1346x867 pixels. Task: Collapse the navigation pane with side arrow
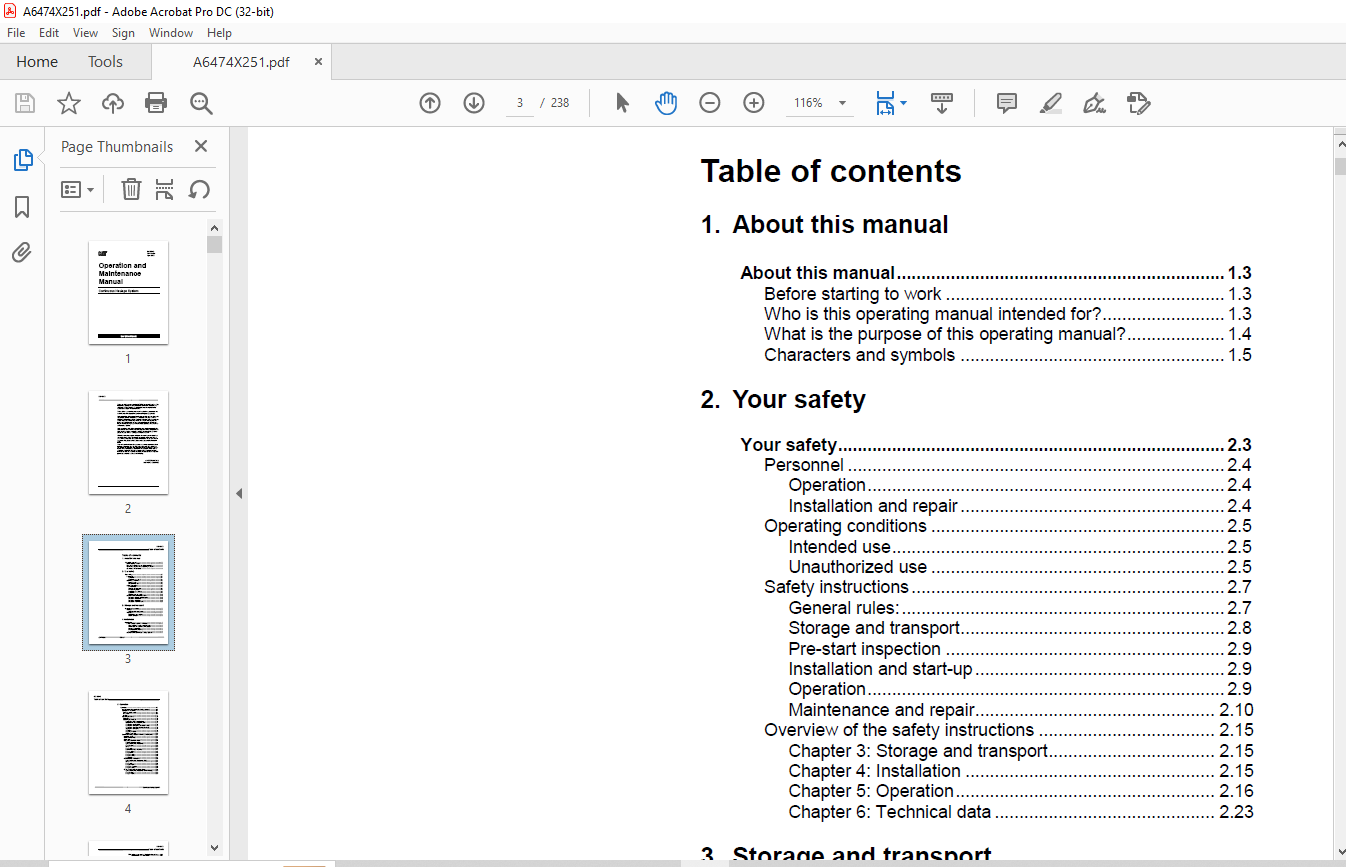[x=239, y=494]
